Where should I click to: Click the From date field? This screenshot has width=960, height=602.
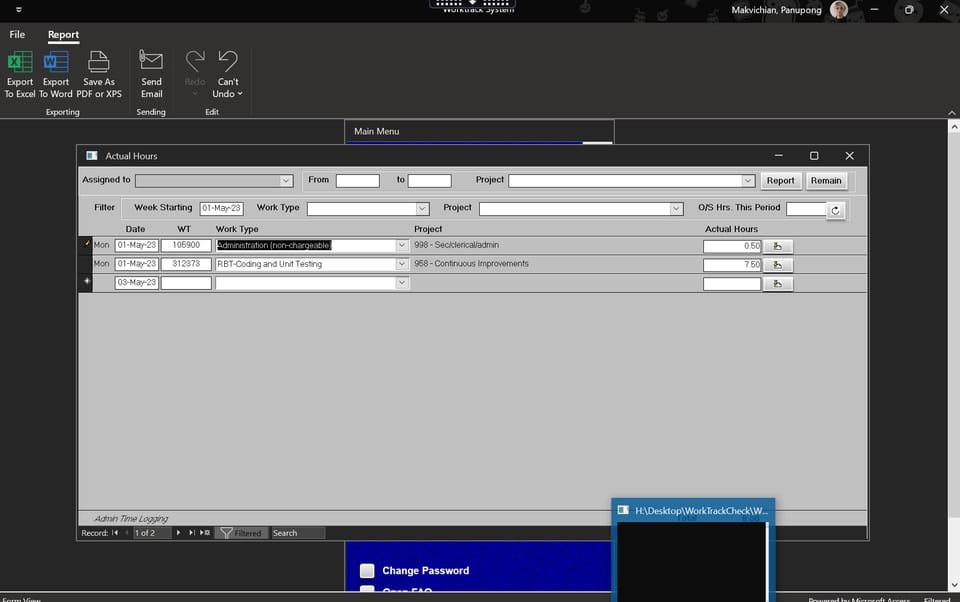pyautogui.click(x=358, y=181)
